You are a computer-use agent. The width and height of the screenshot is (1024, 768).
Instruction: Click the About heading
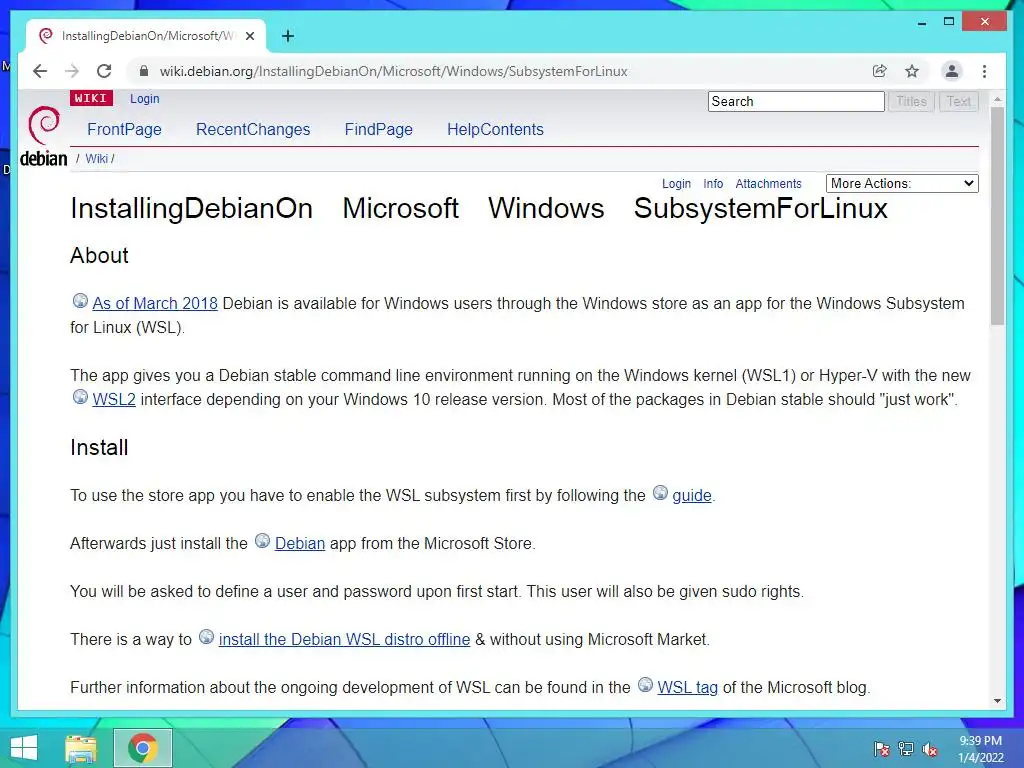click(x=99, y=255)
